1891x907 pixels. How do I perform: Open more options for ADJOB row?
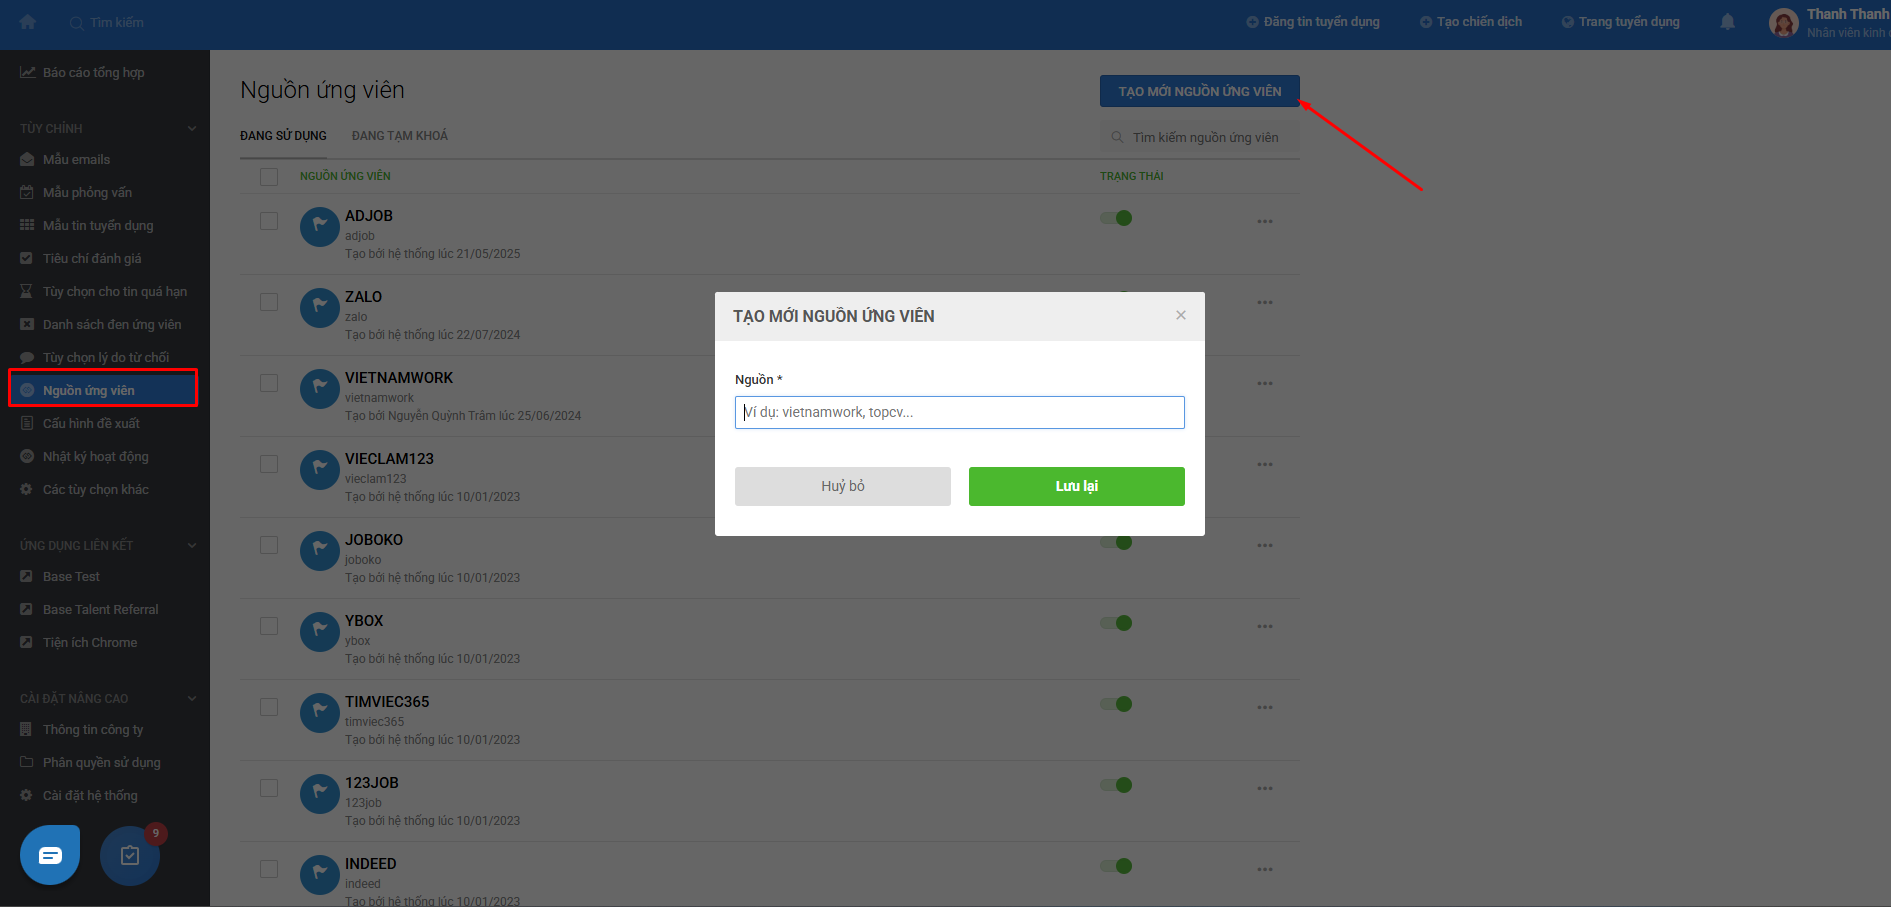[1265, 221]
